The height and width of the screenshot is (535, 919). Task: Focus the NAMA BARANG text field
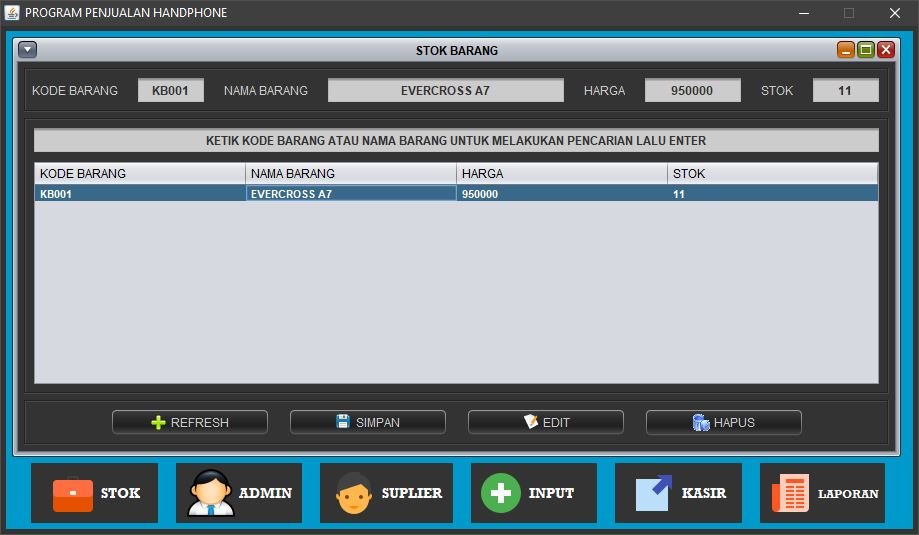[445, 90]
